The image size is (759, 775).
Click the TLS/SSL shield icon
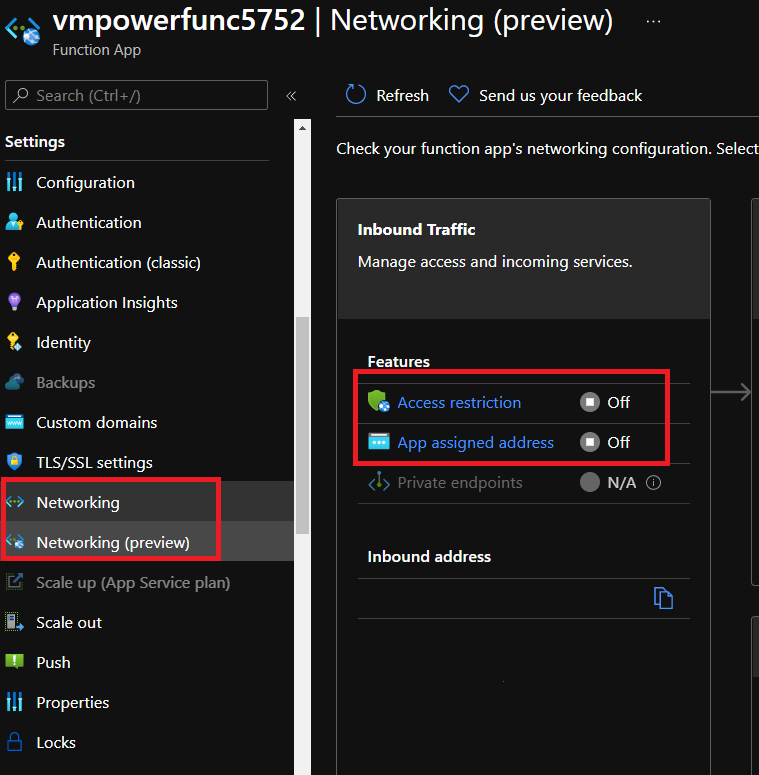tap(14, 461)
